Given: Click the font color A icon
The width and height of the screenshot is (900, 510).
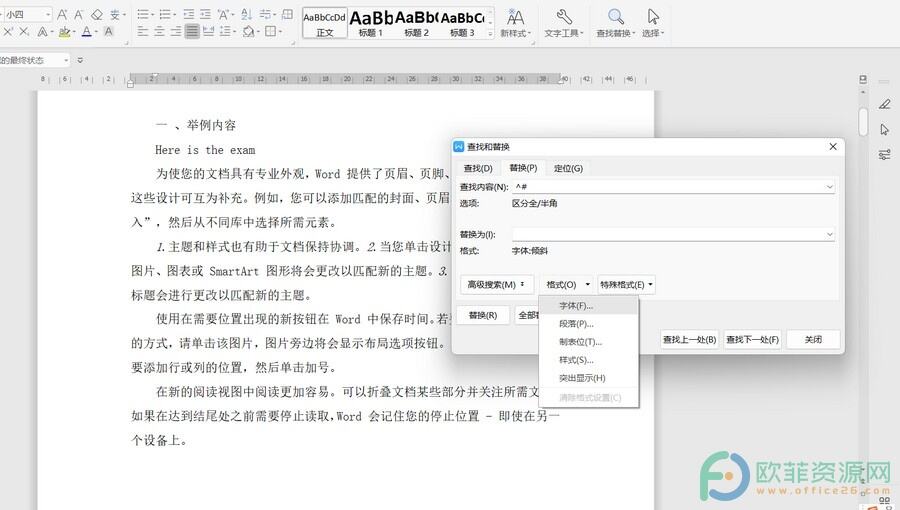Looking at the screenshot, I should (86, 32).
